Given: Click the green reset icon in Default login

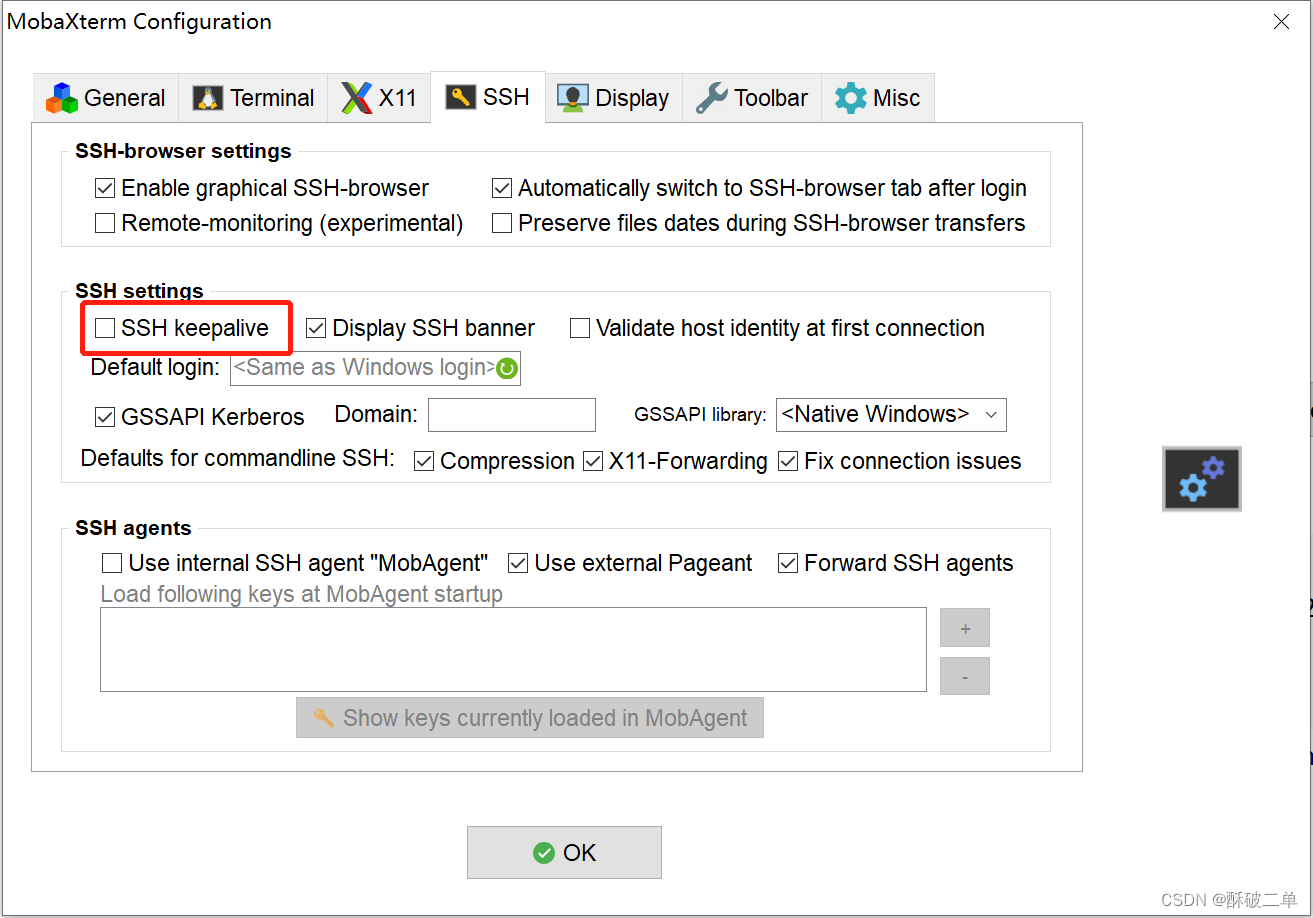Looking at the screenshot, I should point(507,369).
